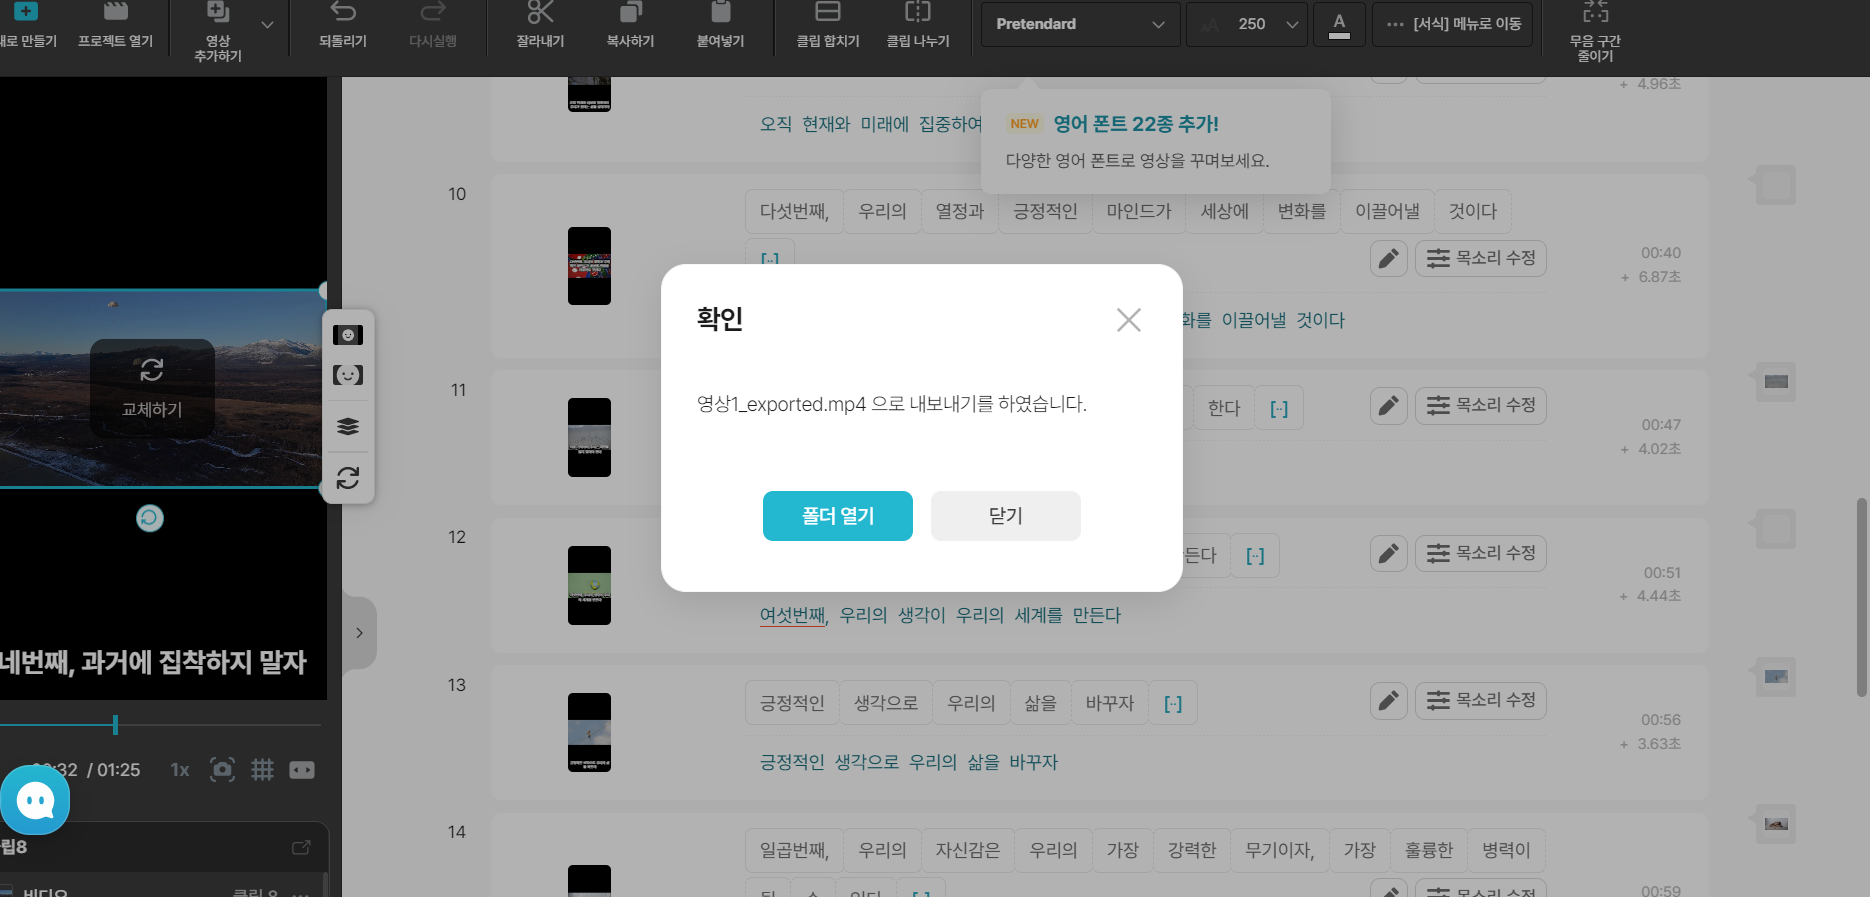Click the [··] pause marker in clip 13
The height and width of the screenshot is (897, 1870).
(x=1173, y=703)
